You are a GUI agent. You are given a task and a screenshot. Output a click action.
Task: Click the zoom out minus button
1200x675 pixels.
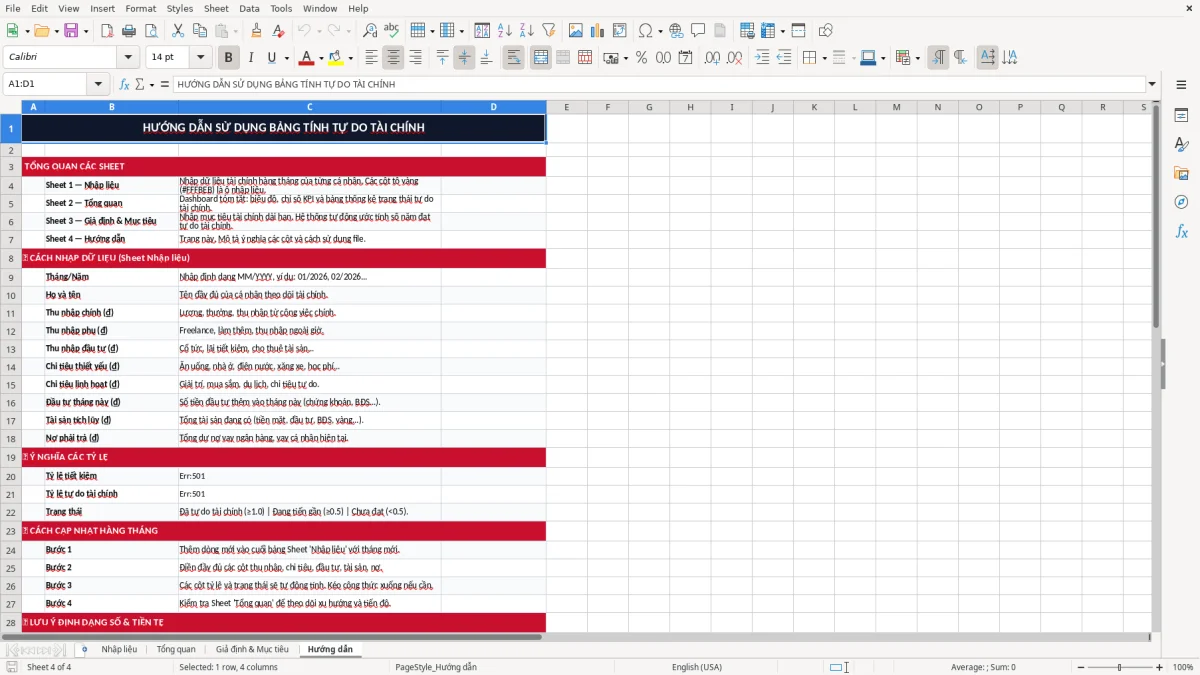pos(1079,667)
